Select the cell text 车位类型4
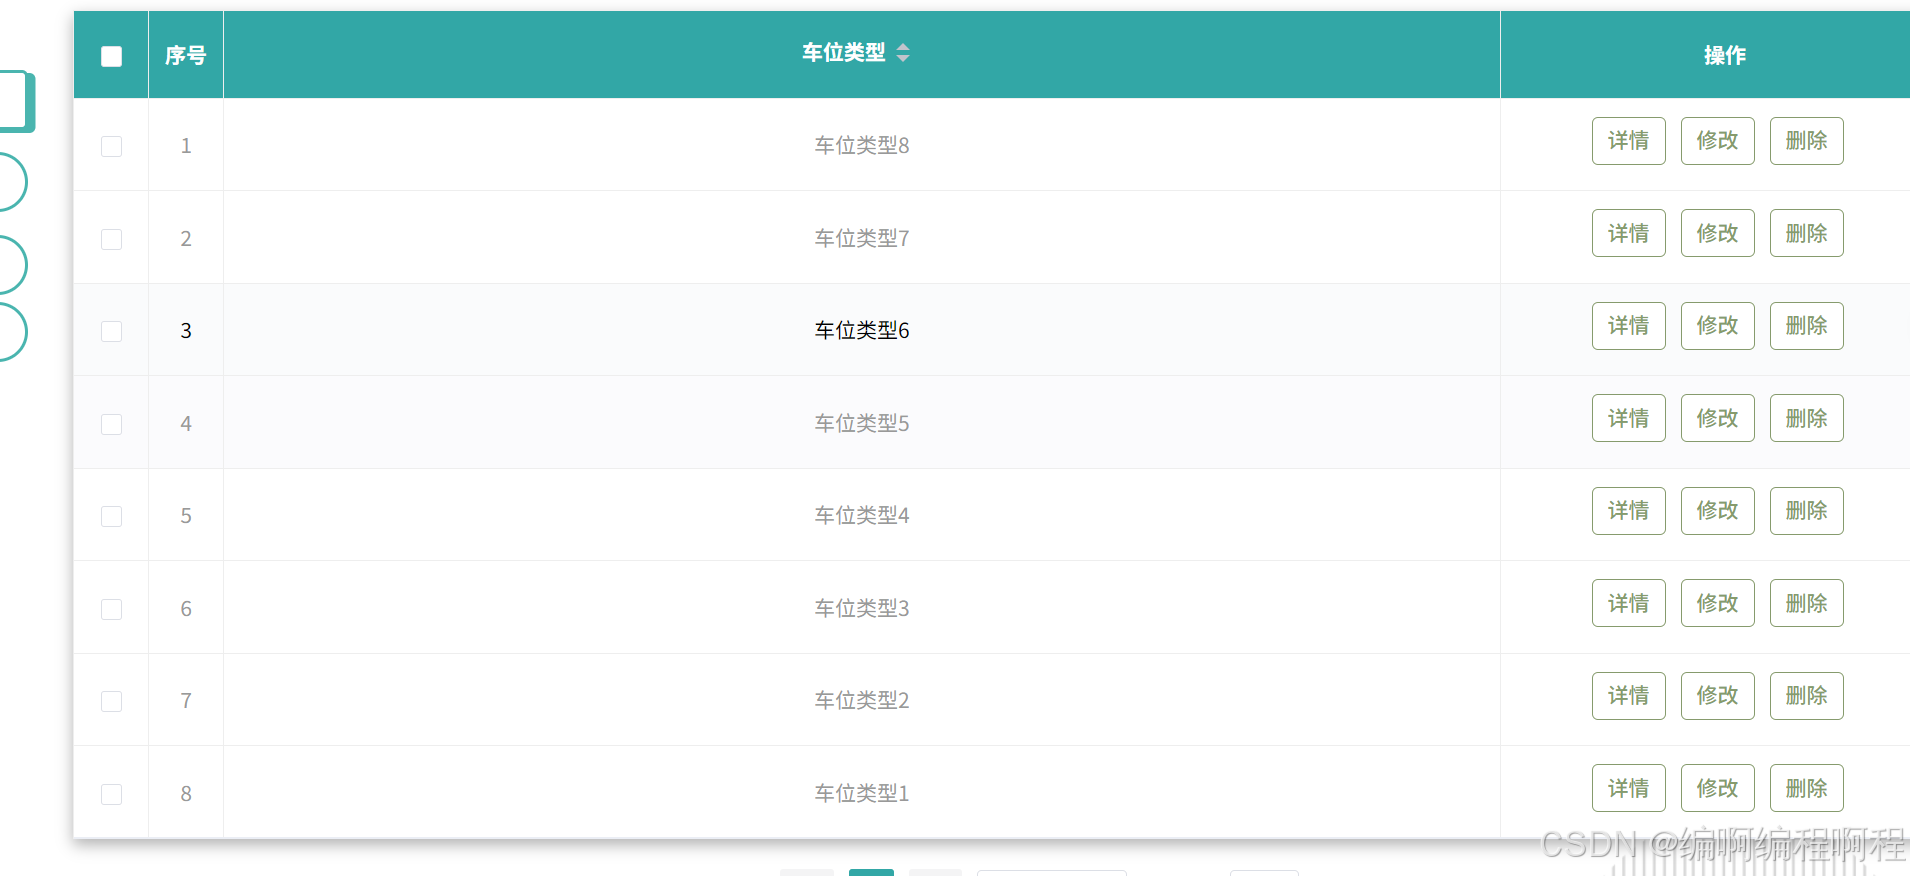The width and height of the screenshot is (1910, 876). pyautogui.click(x=862, y=516)
